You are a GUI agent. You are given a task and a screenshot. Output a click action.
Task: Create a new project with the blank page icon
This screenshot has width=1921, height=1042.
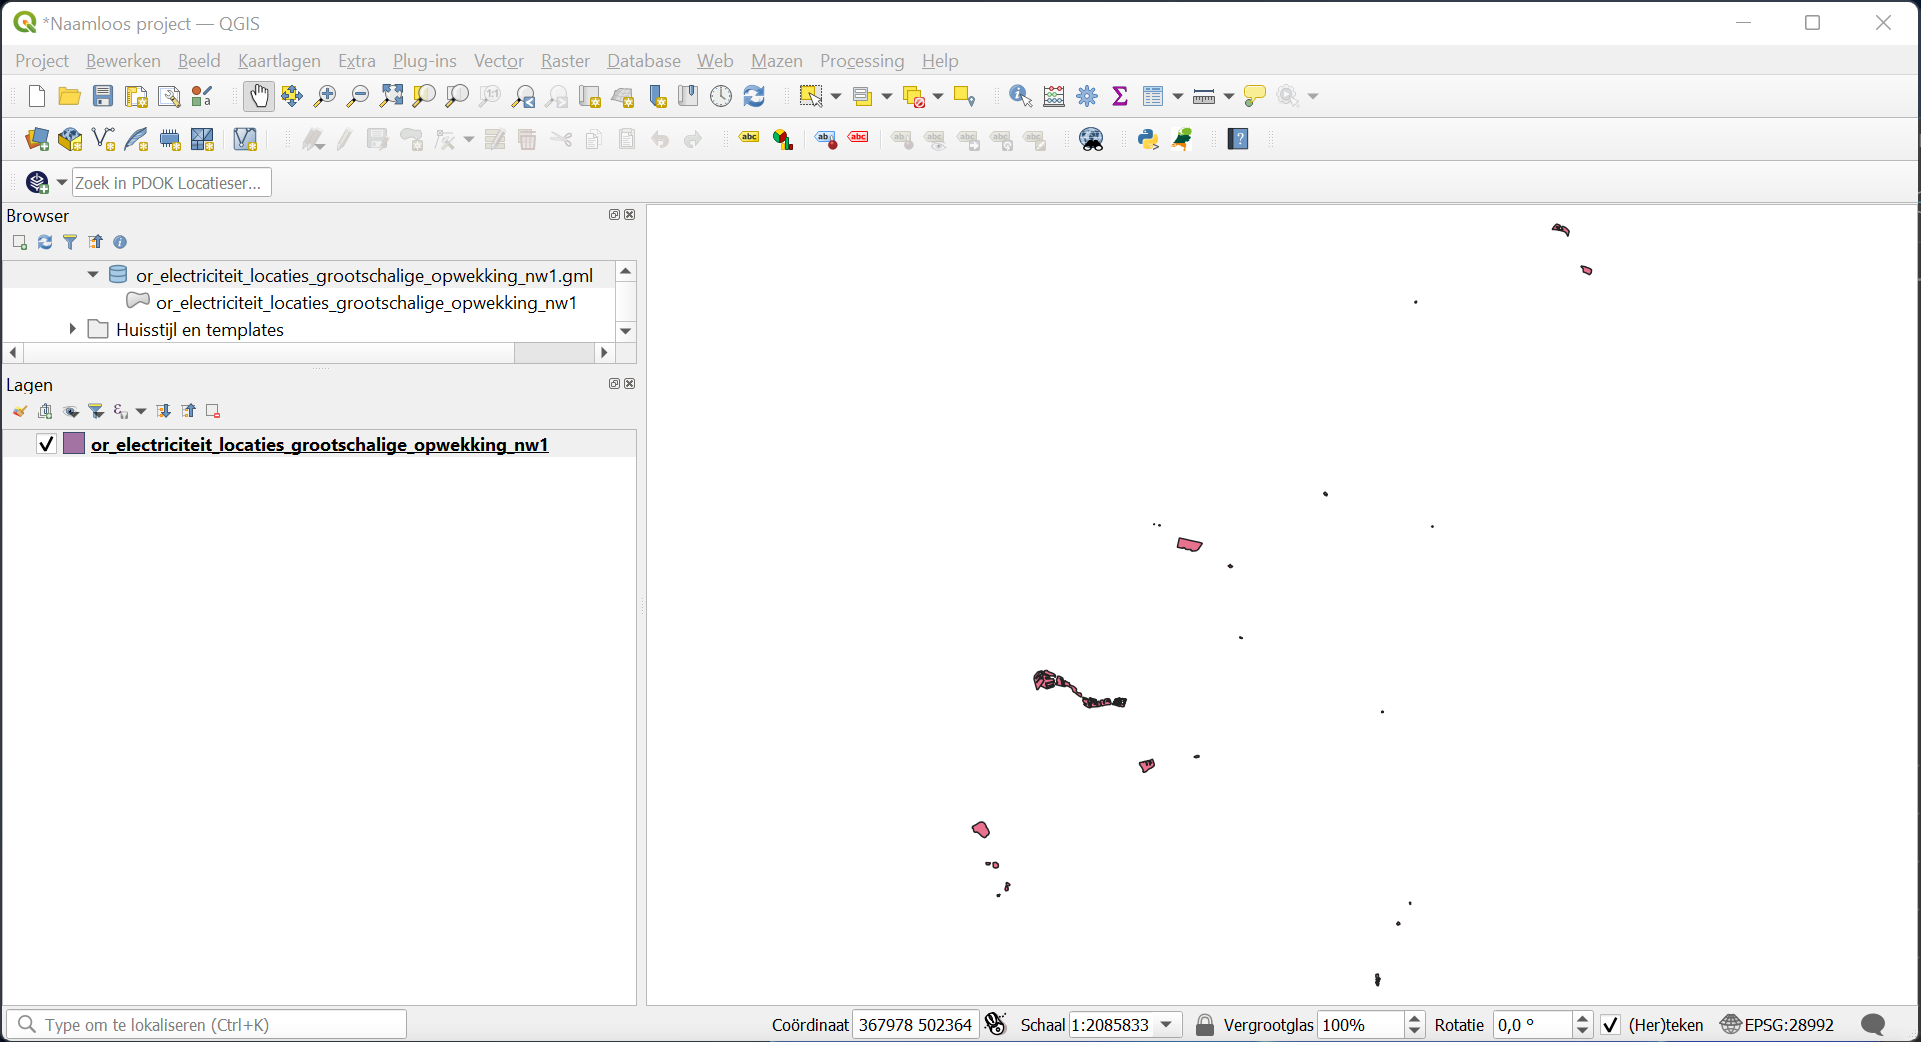pos(37,96)
